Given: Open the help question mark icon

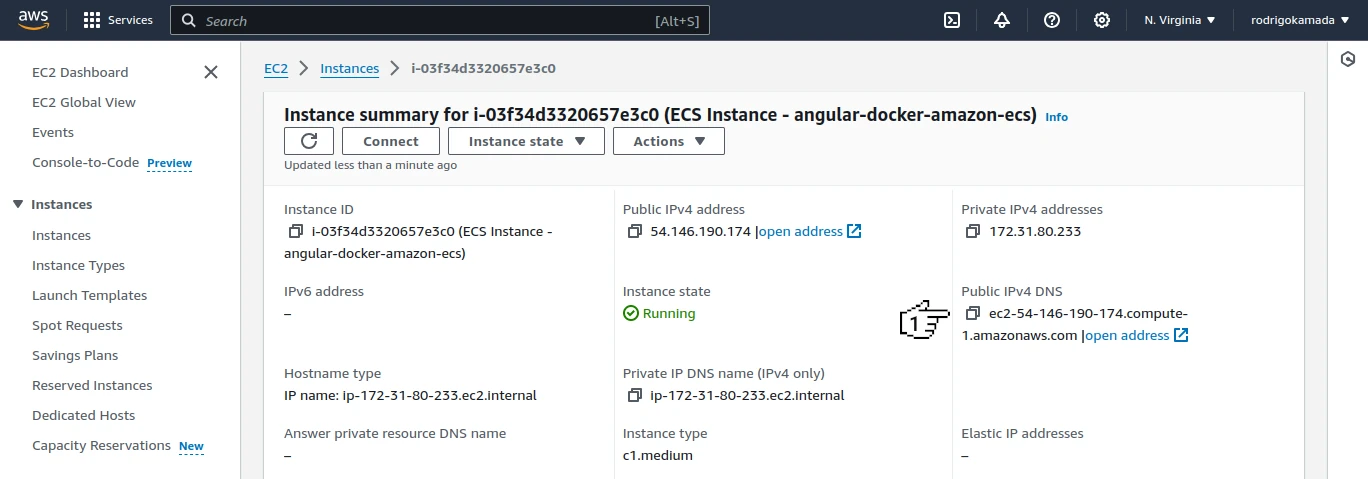Looking at the screenshot, I should pos(1051,20).
